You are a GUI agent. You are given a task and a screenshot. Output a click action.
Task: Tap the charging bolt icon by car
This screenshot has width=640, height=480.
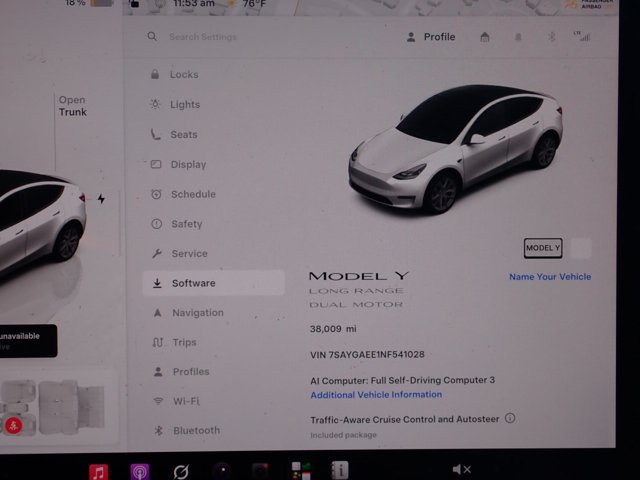tap(101, 199)
